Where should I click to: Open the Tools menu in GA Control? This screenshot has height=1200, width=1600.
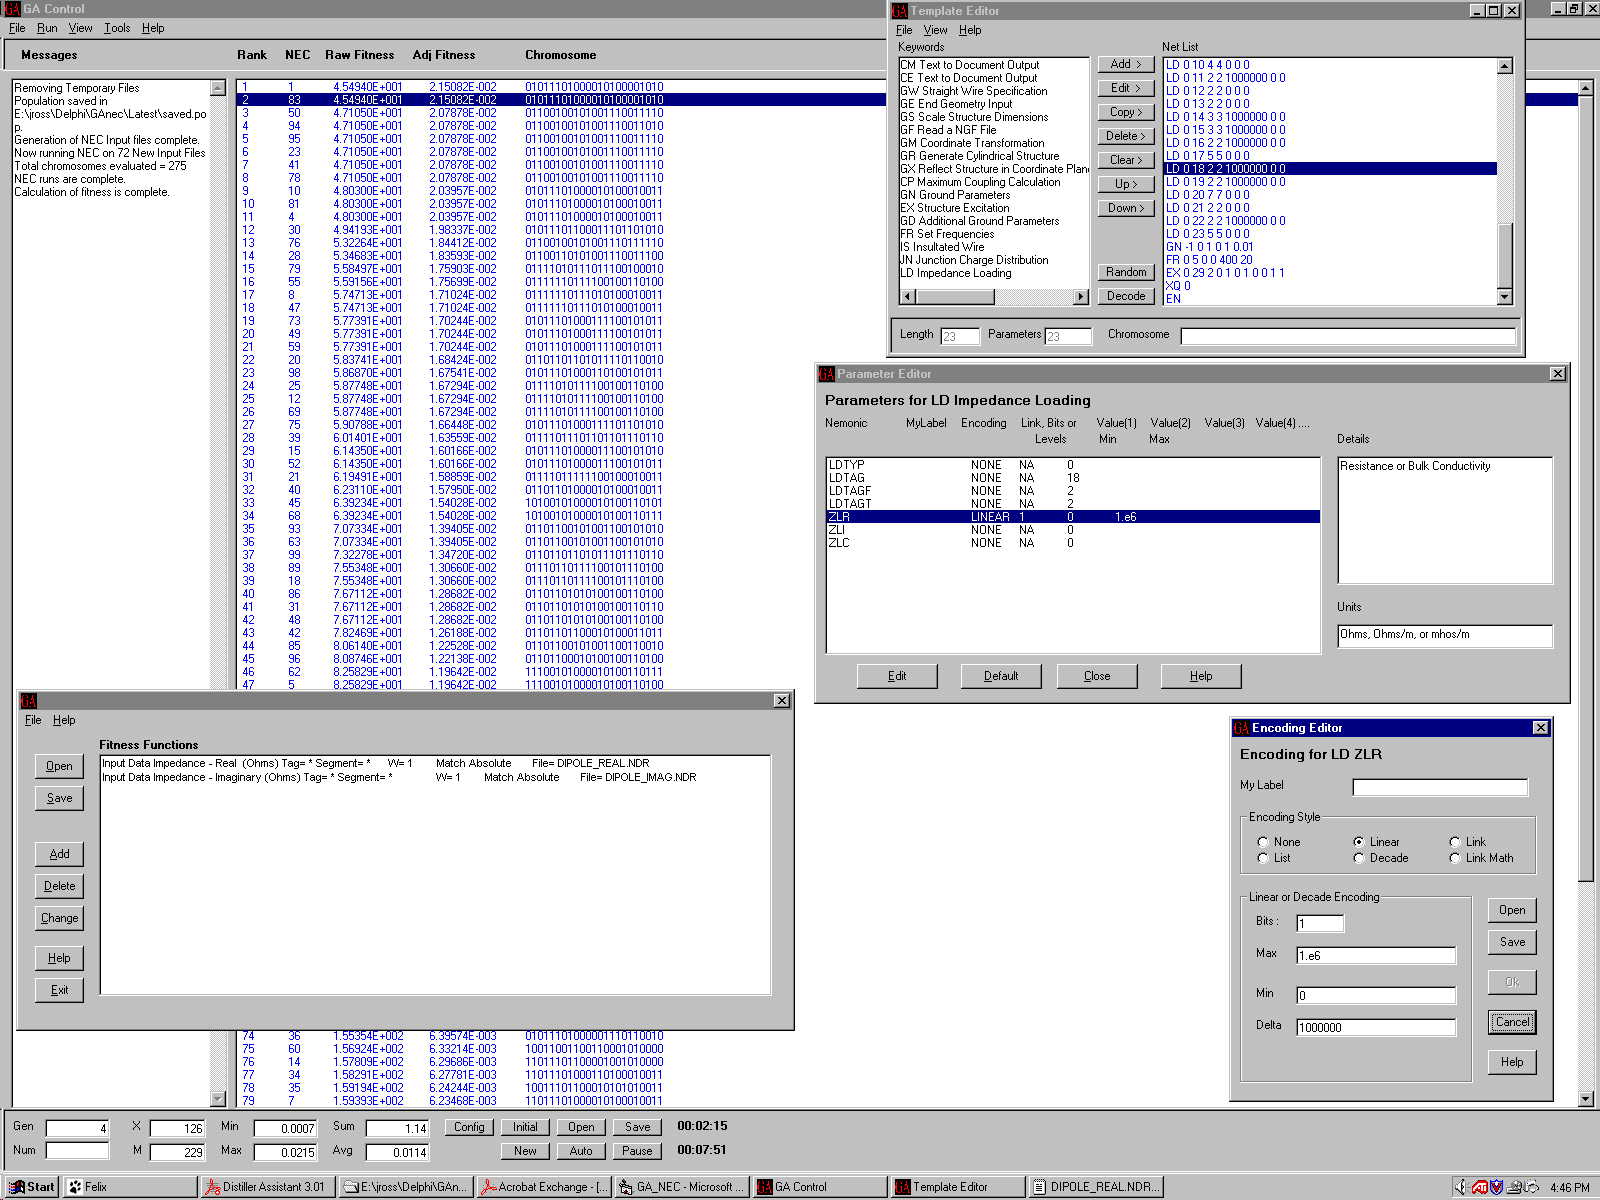(x=117, y=28)
